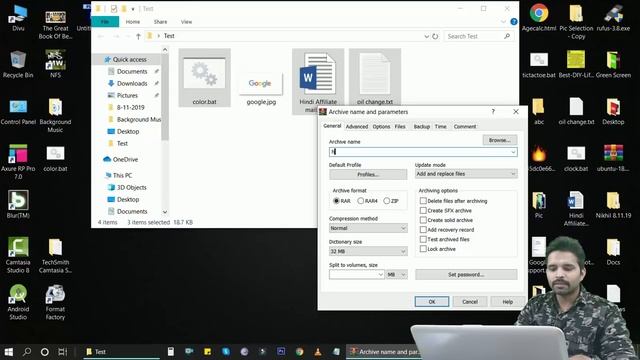Expand Archive name history dropdown arrow
Viewport: 640px width, 360px height.
pyautogui.click(x=513, y=152)
